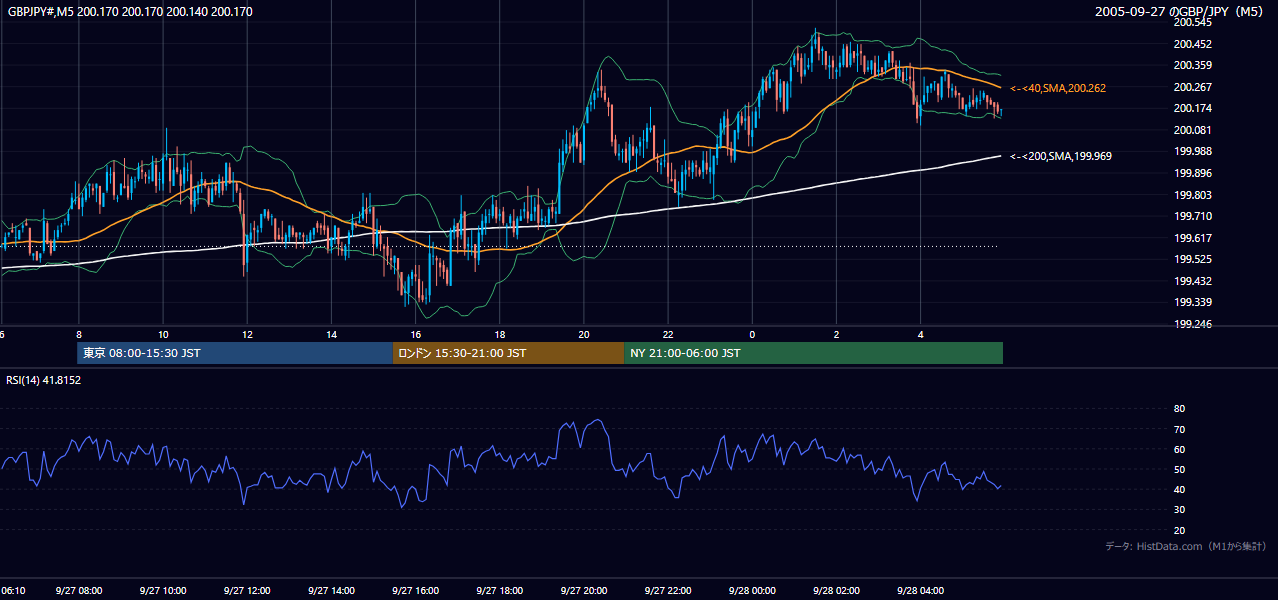Click the 9/27 10:00 time axis label
Image resolution: width=1278 pixels, height=600 pixels.
[162, 591]
